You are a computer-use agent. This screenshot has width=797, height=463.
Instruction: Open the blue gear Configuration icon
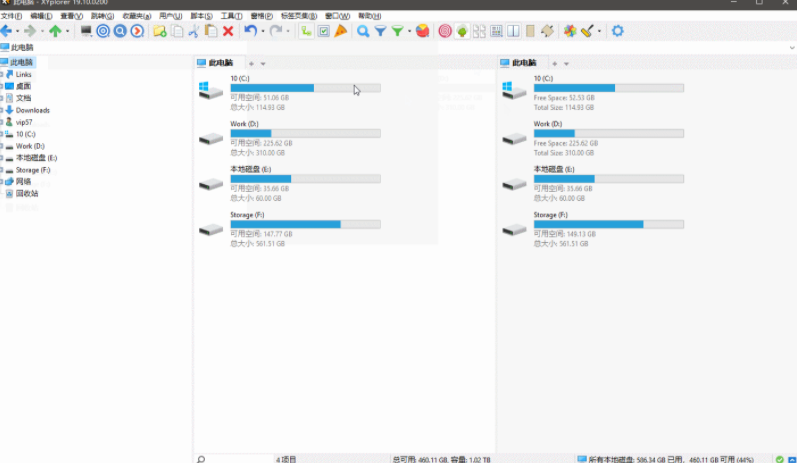pos(617,31)
